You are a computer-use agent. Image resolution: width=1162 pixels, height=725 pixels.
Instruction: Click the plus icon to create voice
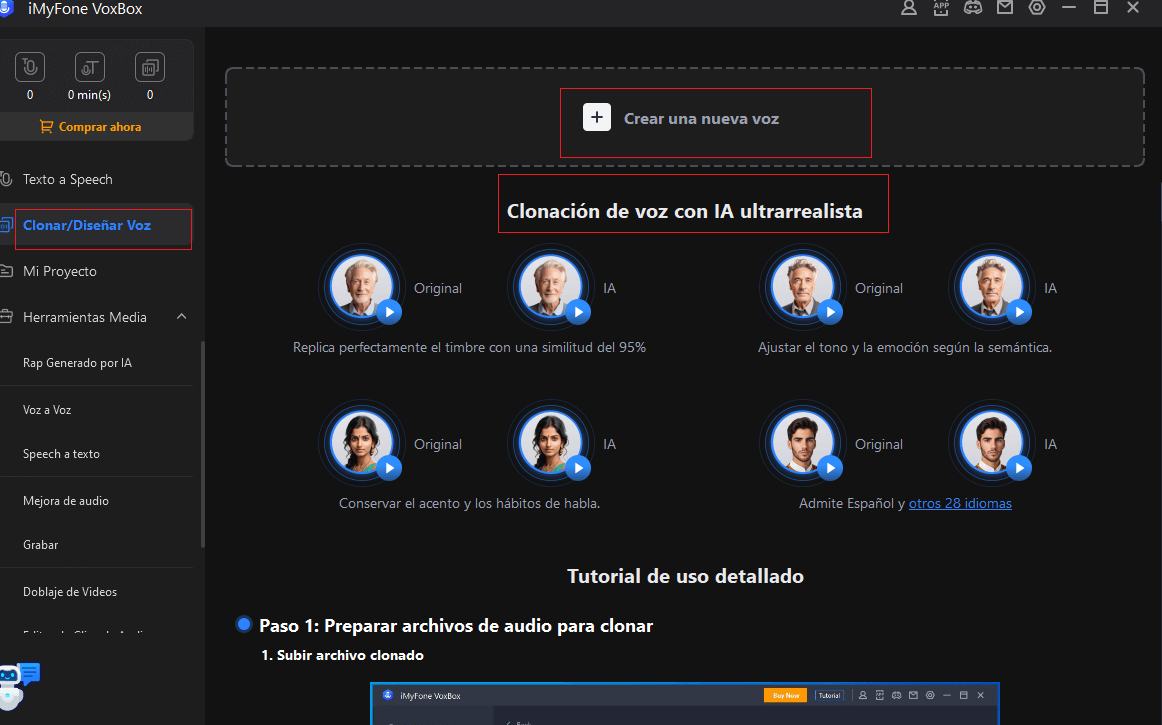(597, 117)
